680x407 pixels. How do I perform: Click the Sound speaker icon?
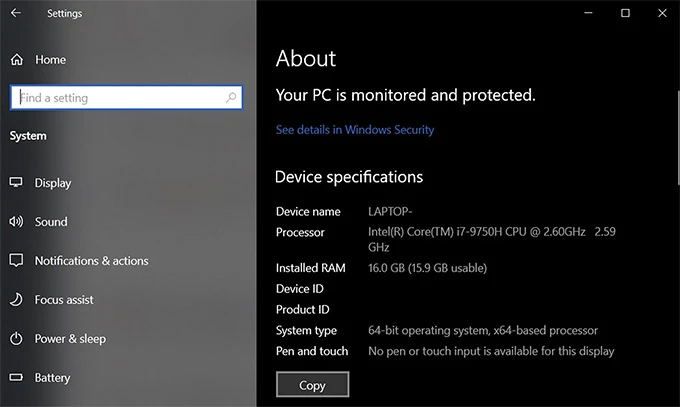tap(16, 222)
